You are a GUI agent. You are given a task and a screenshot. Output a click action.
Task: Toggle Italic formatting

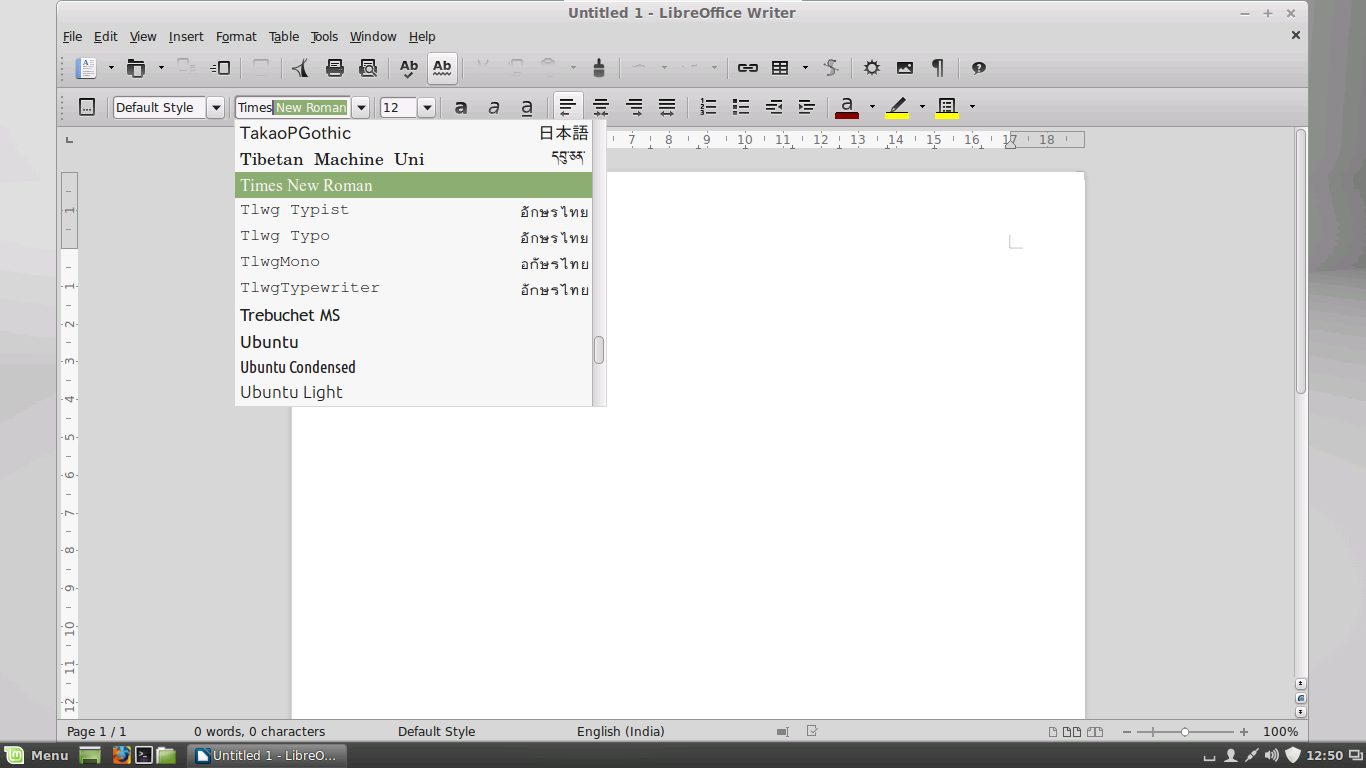tap(494, 107)
